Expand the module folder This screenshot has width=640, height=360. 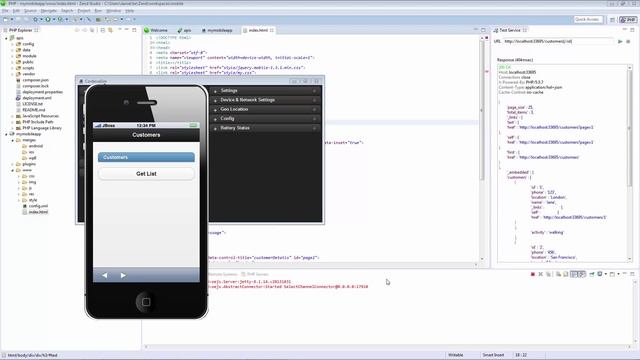coord(13,56)
